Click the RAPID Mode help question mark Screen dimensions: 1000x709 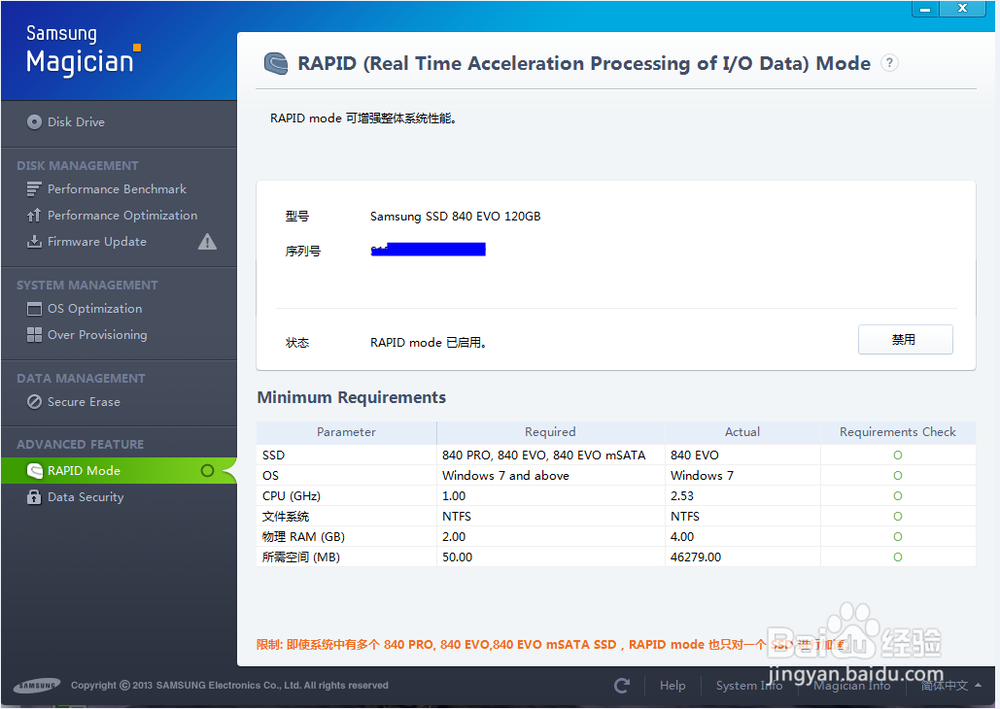(890, 63)
